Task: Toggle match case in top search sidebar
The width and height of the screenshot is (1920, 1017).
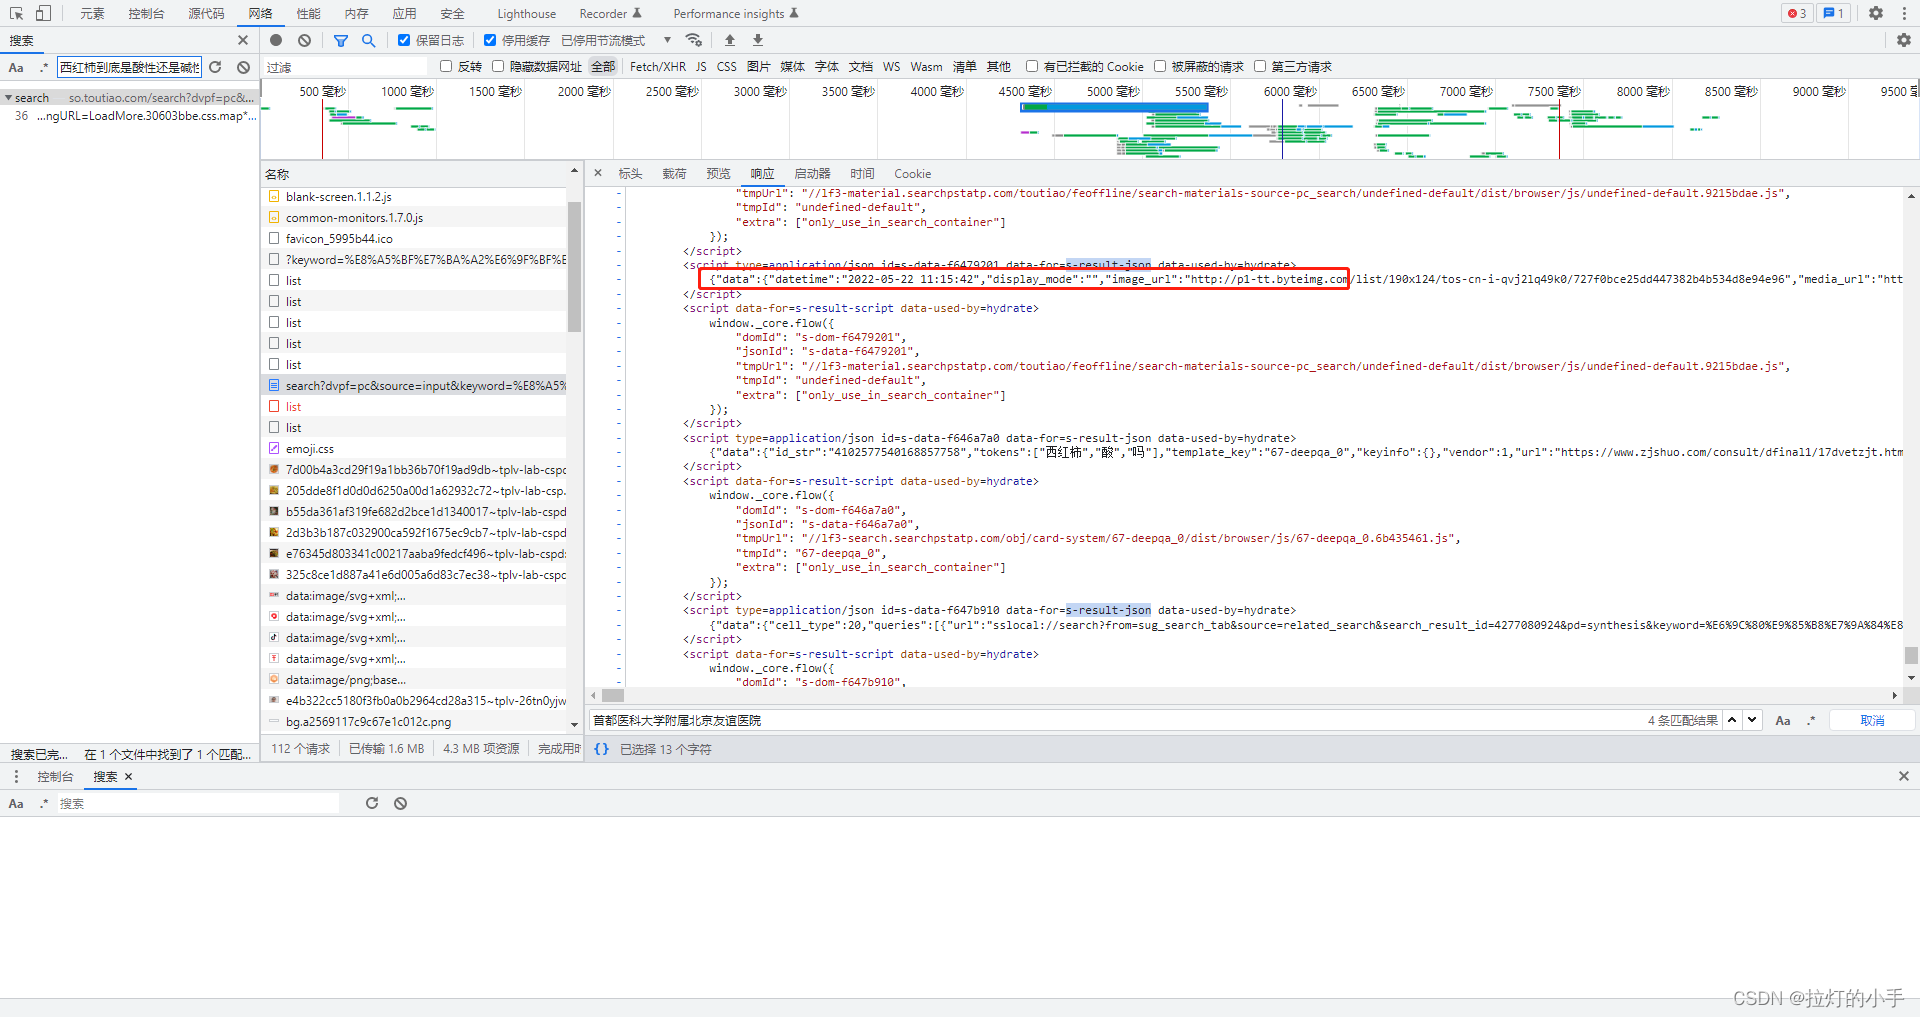Action: coord(16,67)
